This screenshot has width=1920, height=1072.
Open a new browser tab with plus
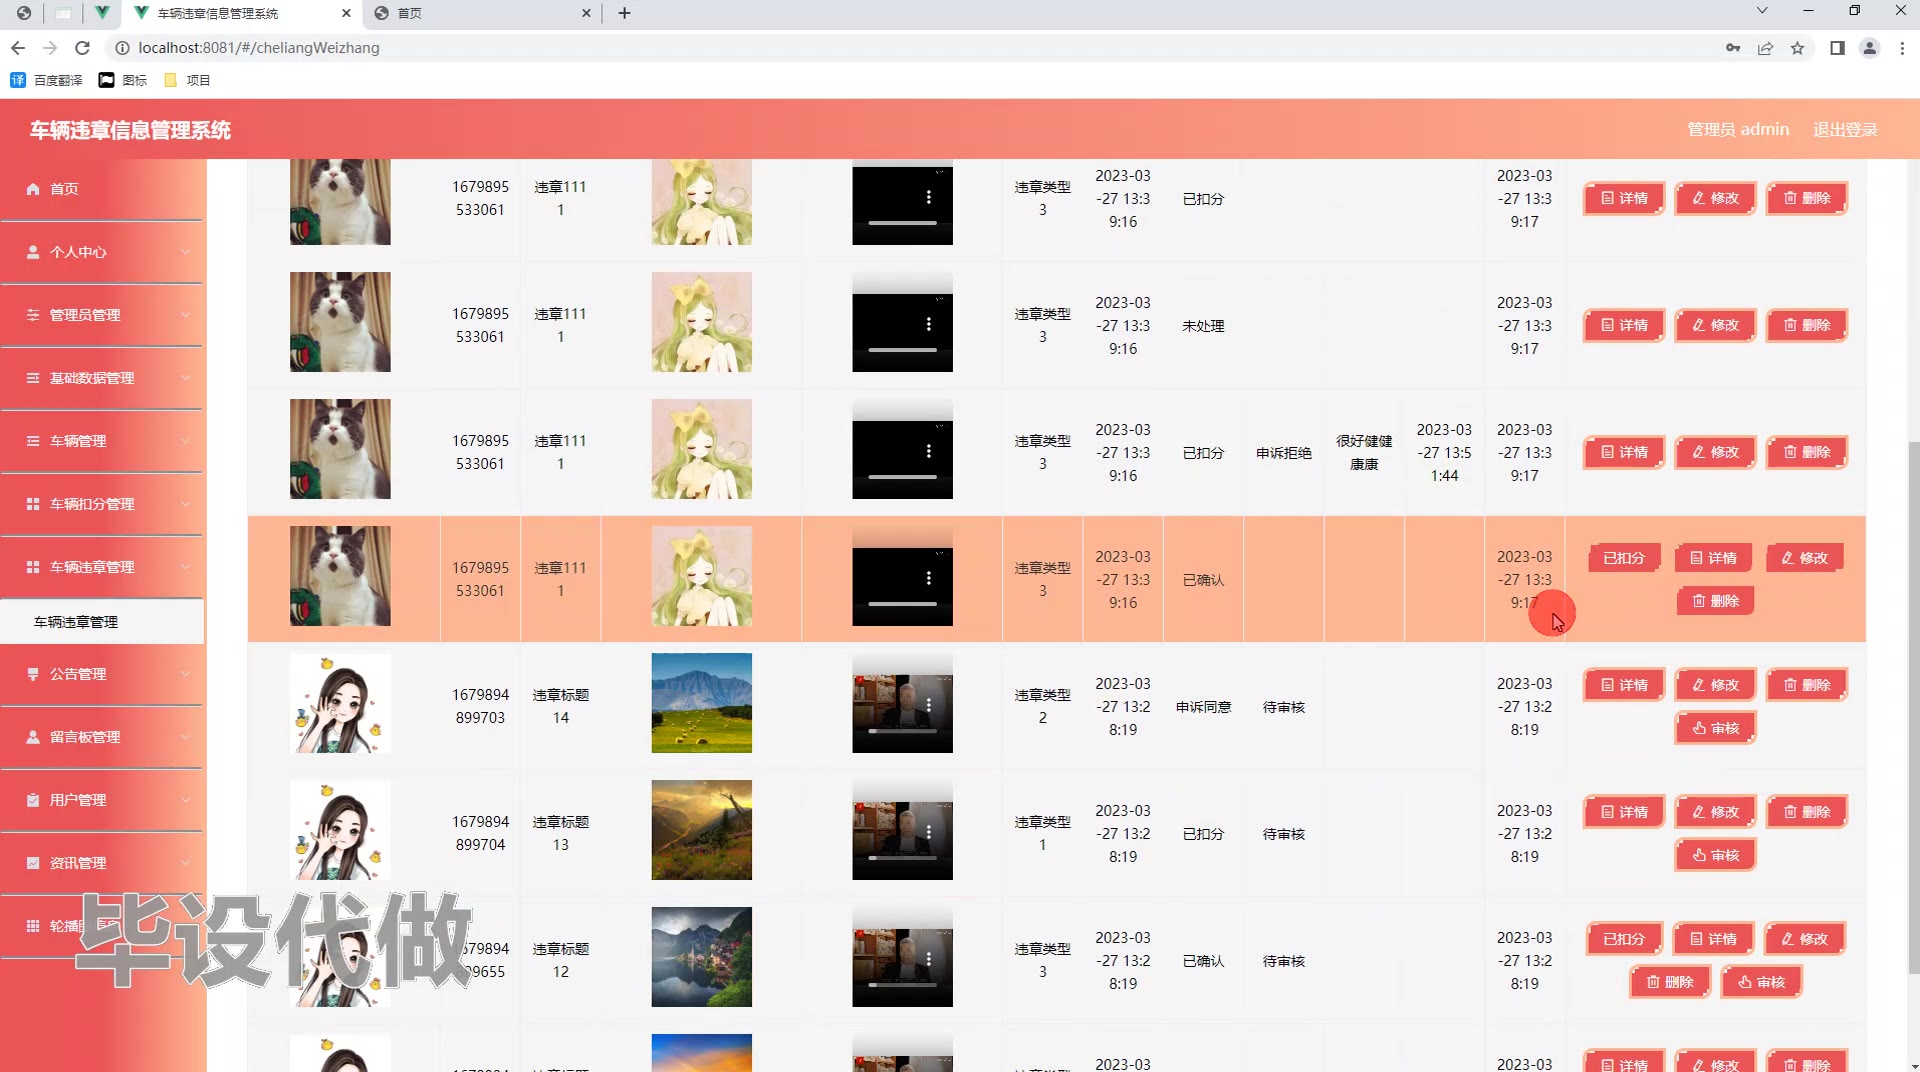tap(625, 13)
